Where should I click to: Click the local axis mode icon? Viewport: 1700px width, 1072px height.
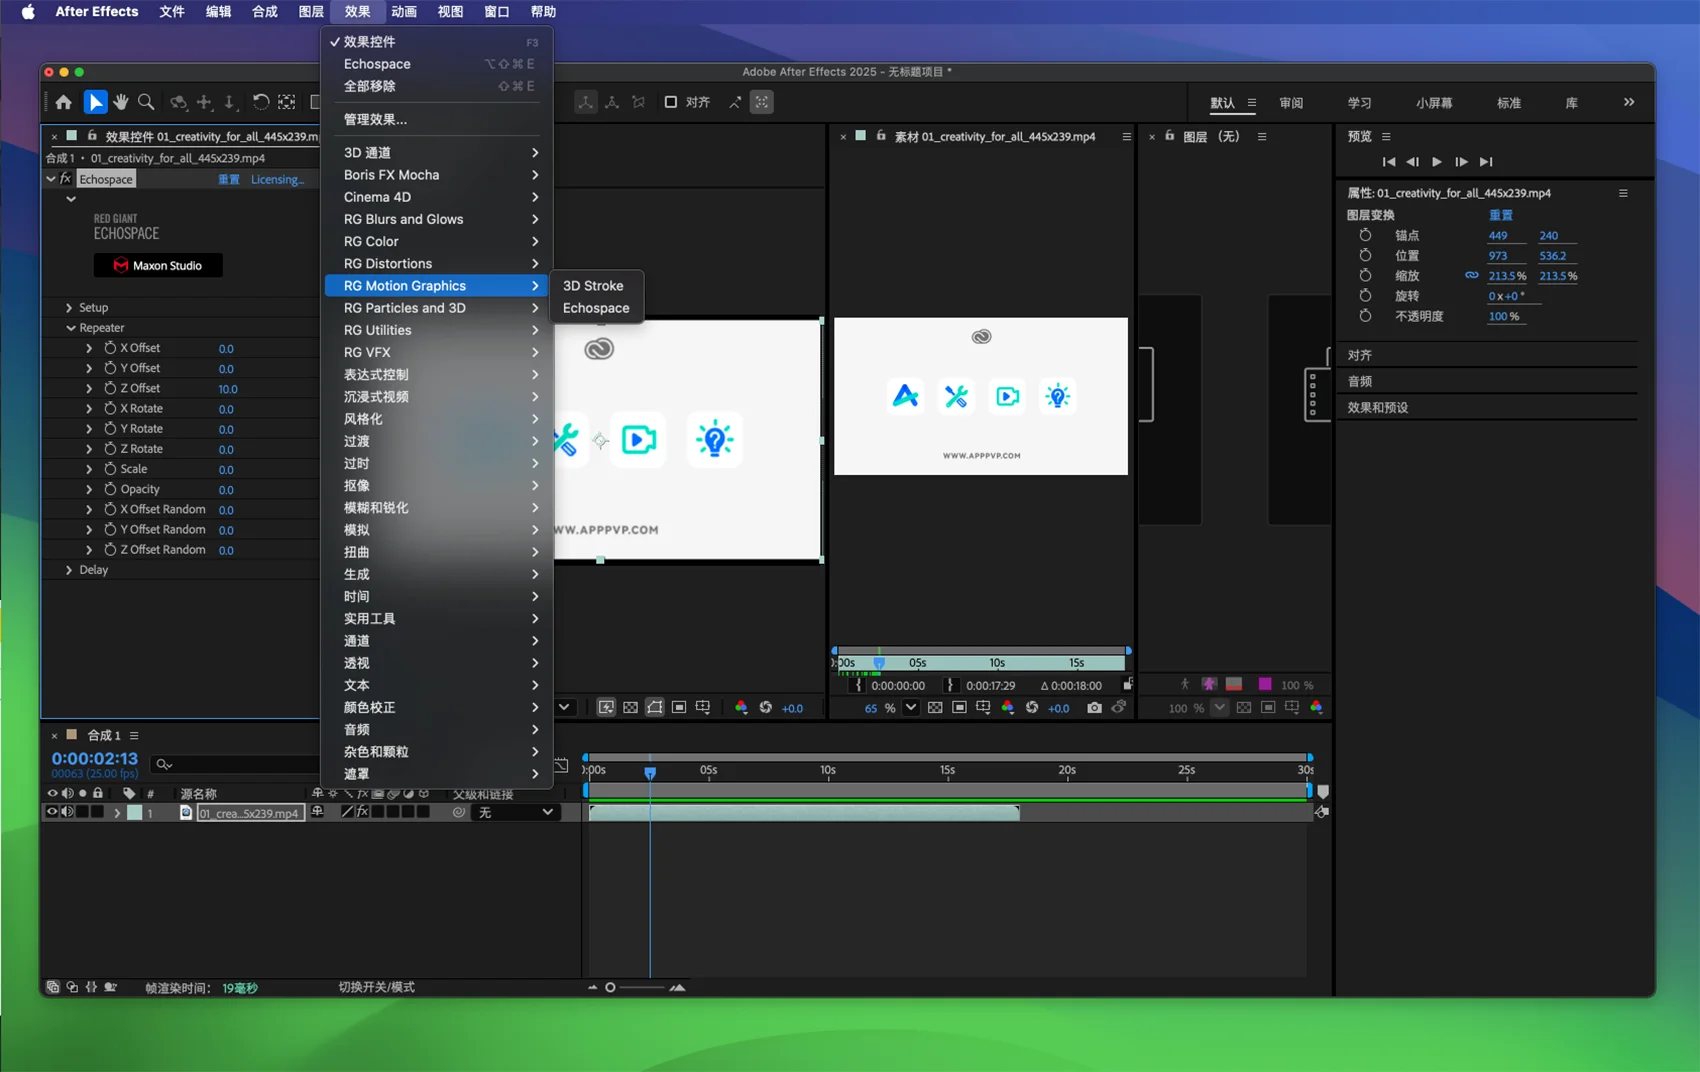coord(586,102)
